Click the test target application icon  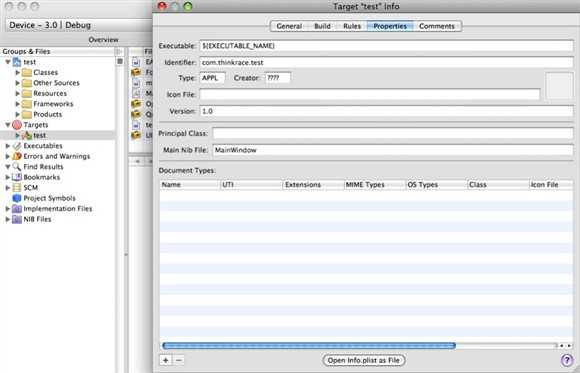tap(27, 135)
